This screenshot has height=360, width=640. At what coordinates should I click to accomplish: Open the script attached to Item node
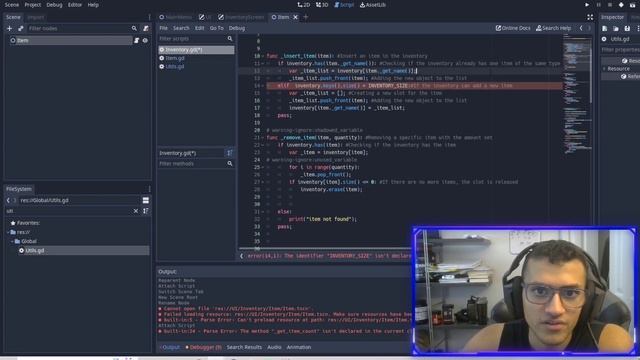tap(137, 40)
